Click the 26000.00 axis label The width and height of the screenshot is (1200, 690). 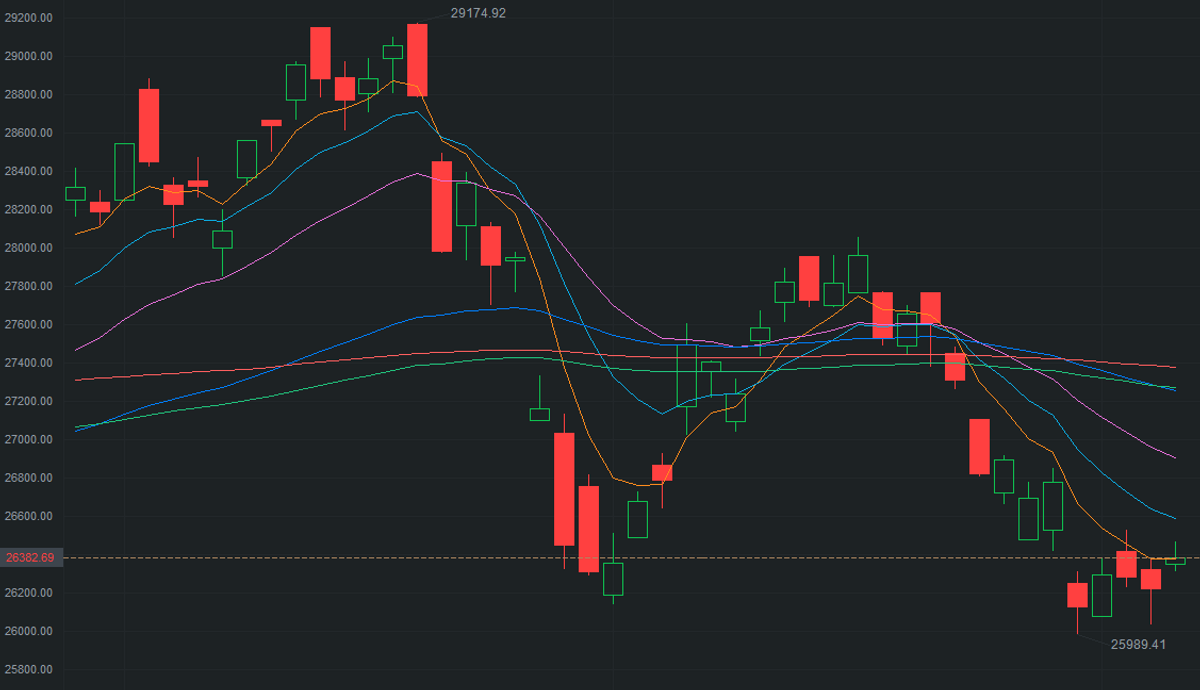[28, 632]
